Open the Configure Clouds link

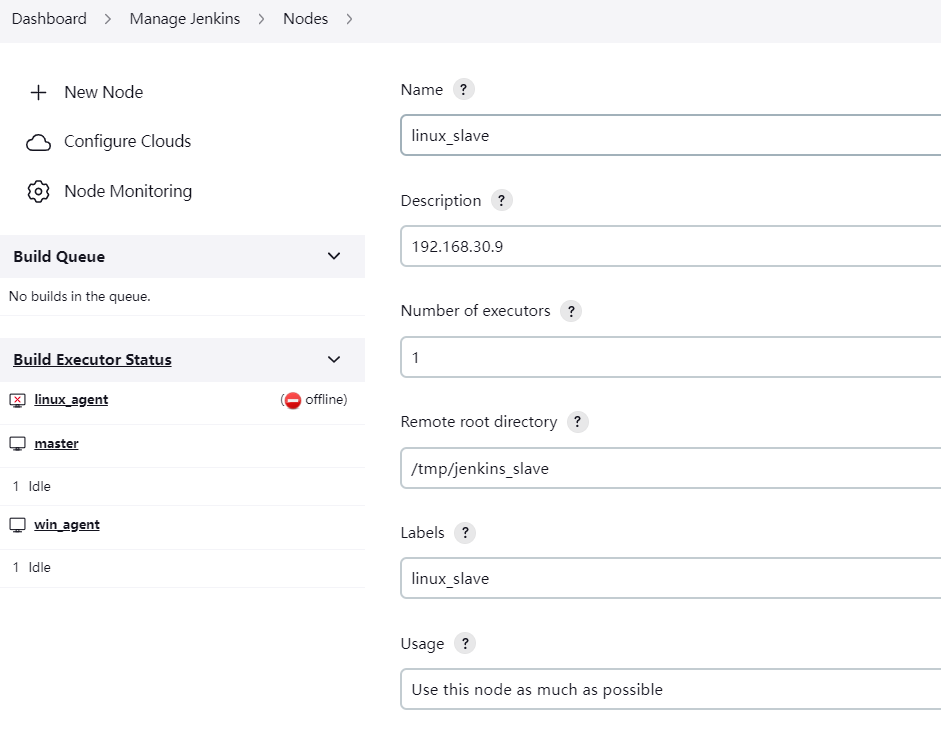pyautogui.click(x=128, y=142)
